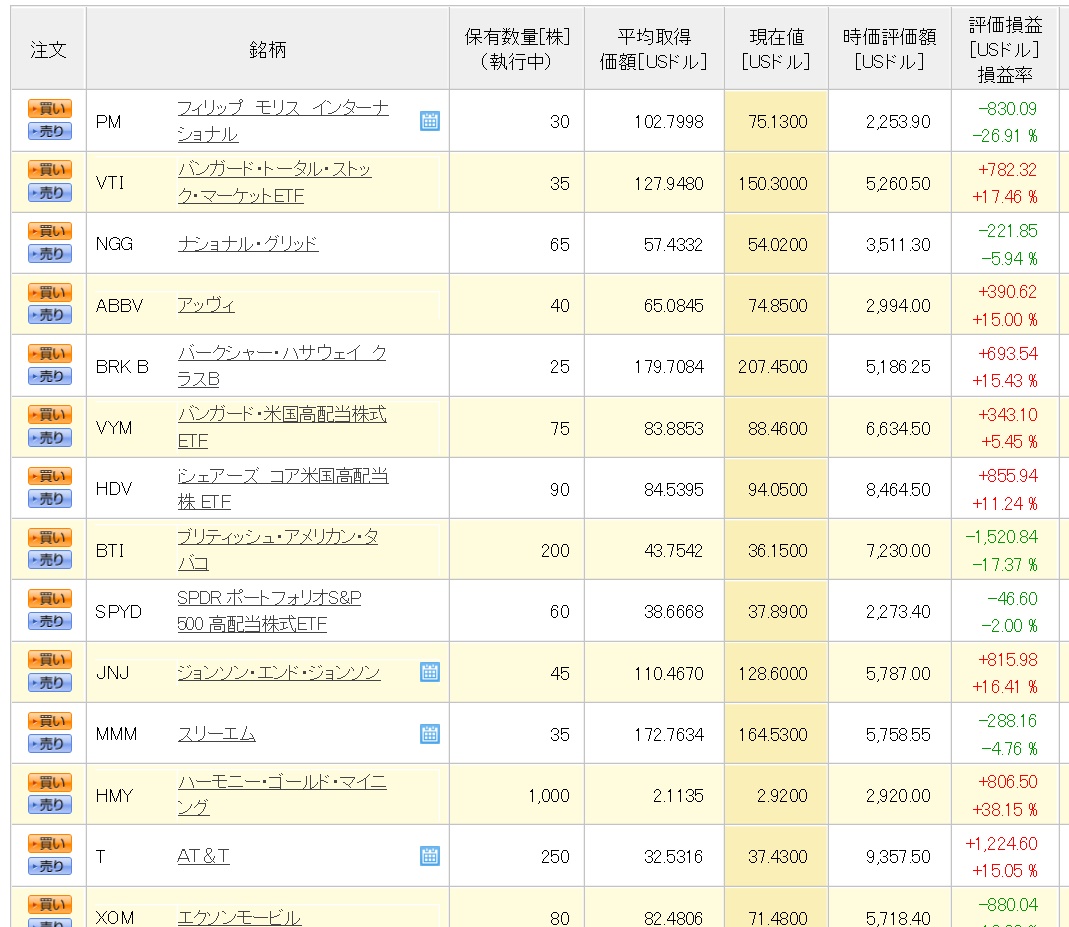Click the 売り sell button for HDV
This screenshot has height=927, width=1069.
[x=49, y=498]
